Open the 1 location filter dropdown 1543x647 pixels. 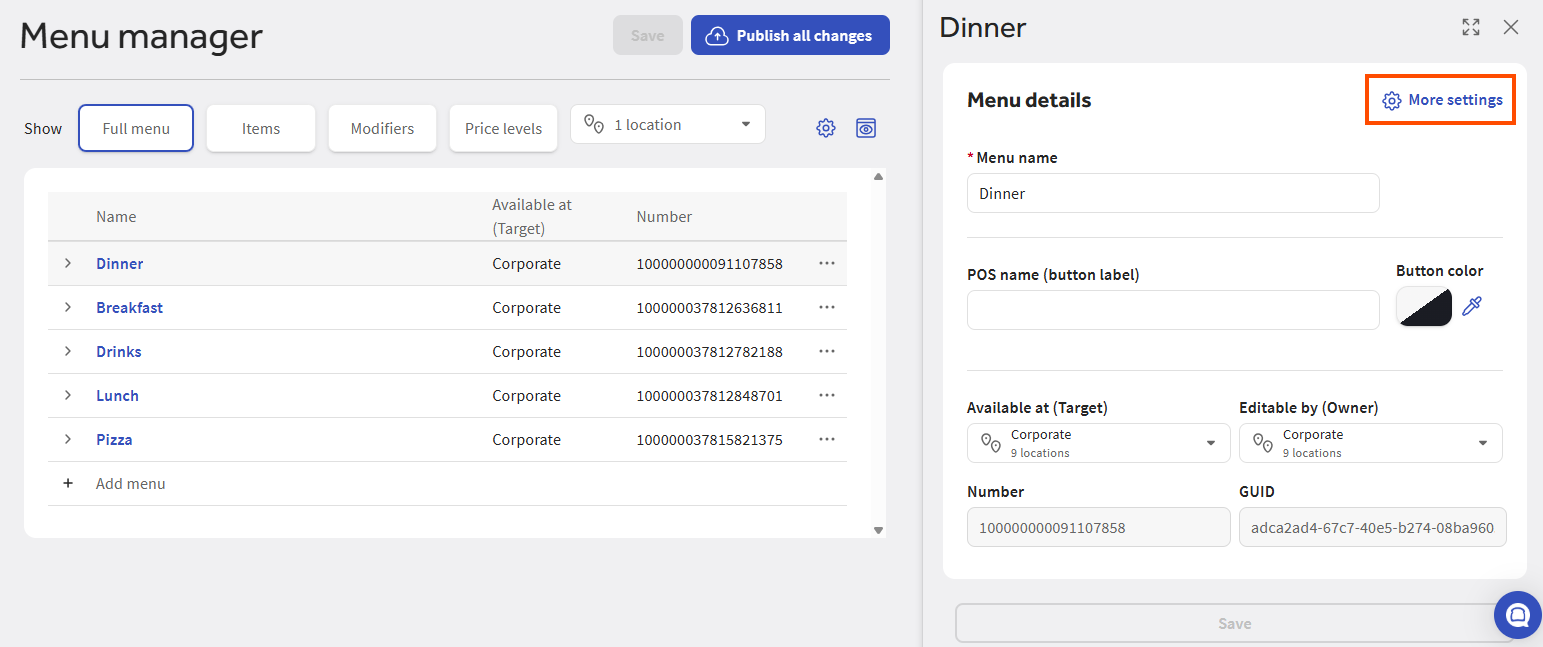pyautogui.click(x=667, y=123)
